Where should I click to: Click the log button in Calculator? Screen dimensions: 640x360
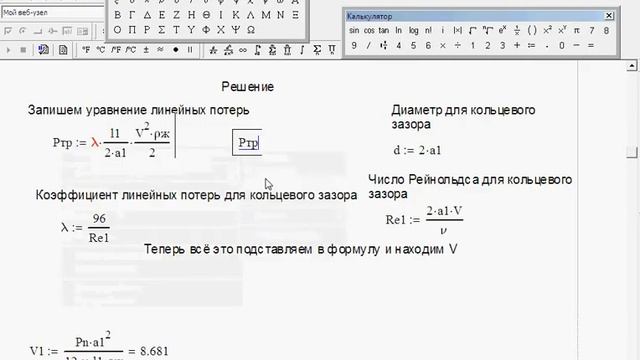413,31
